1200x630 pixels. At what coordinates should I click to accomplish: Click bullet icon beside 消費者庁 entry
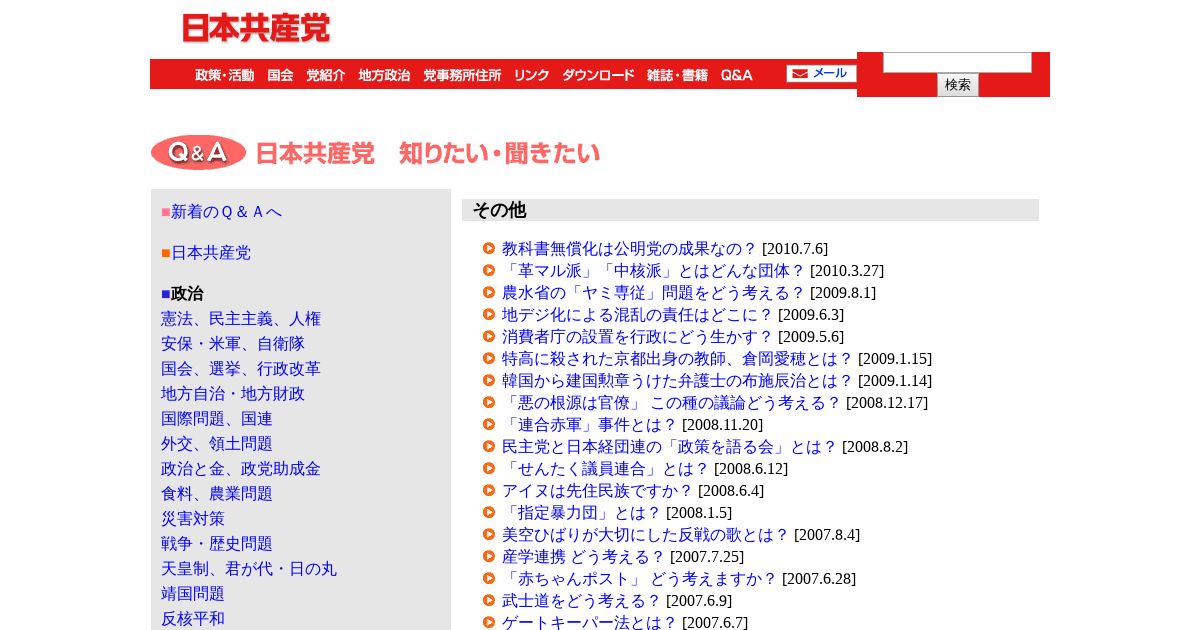coord(489,336)
